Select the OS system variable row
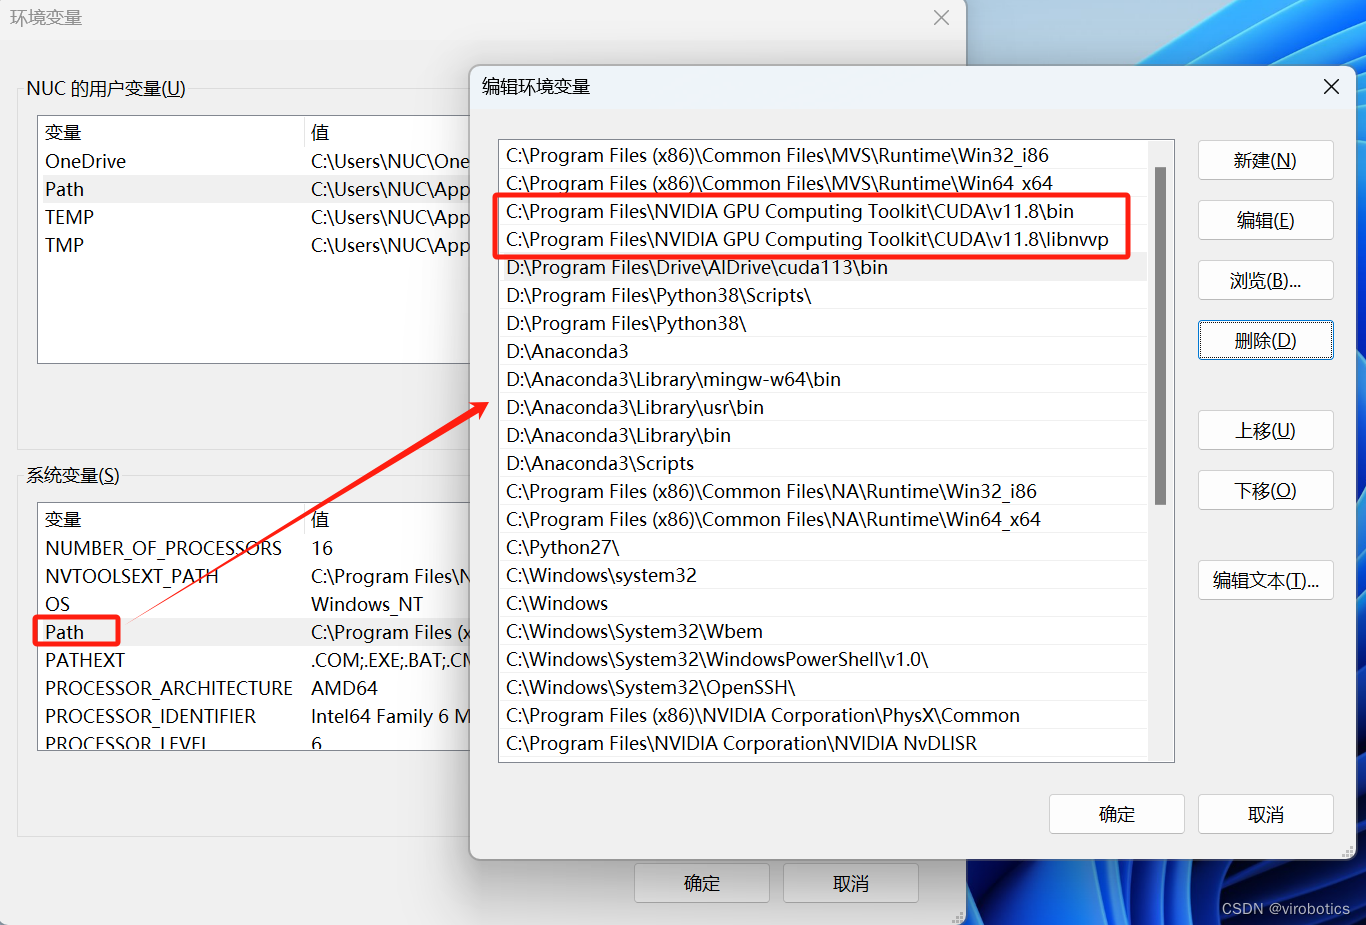1366x925 pixels. coord(254,604)
